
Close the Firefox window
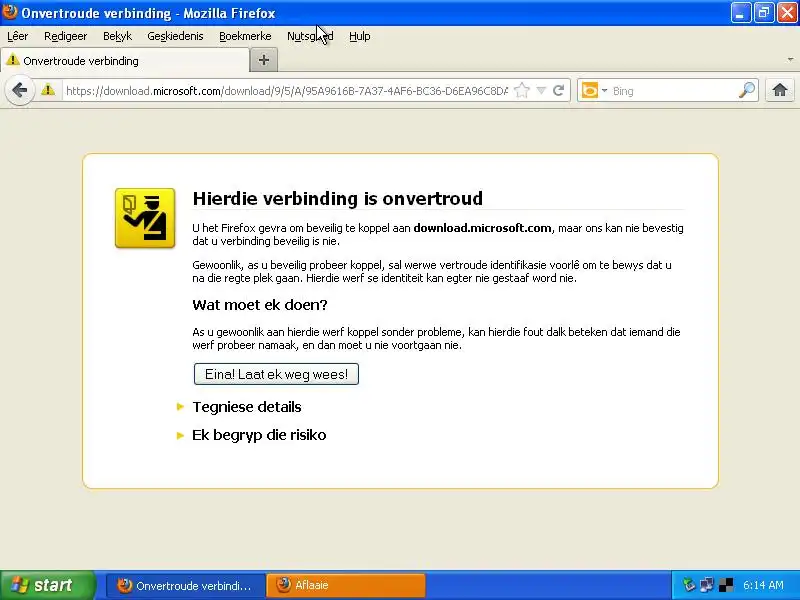(x=787, y=13)
